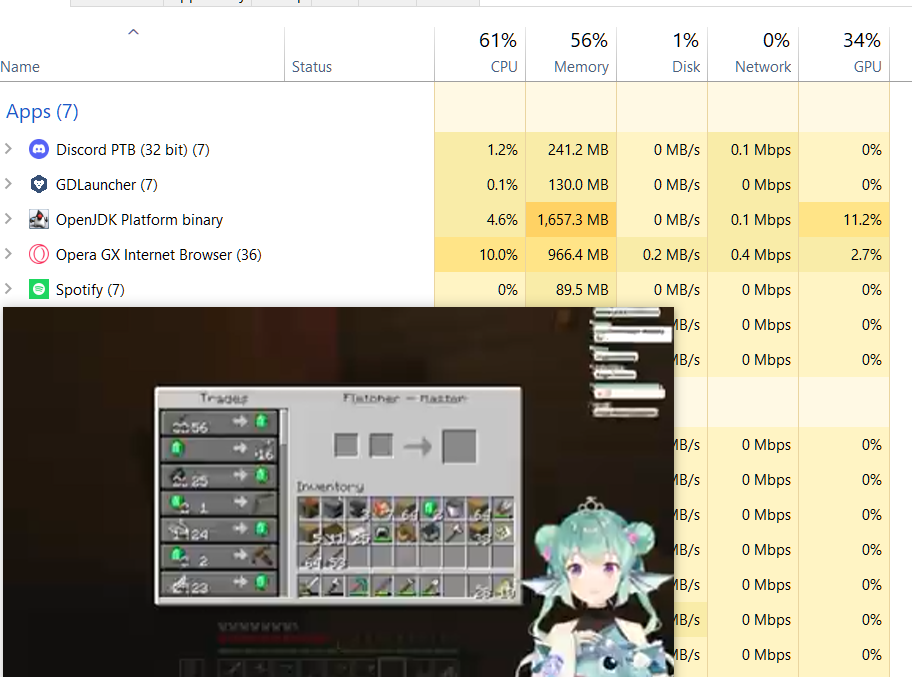Sort by the CPU column header
Screen dimensions: 912x677
coord(480,54)
